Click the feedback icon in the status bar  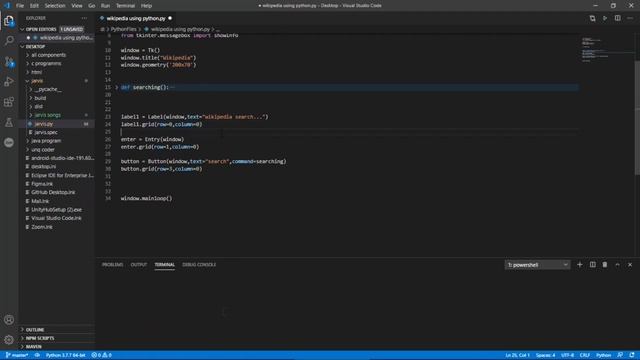click(x=620, y=355)
